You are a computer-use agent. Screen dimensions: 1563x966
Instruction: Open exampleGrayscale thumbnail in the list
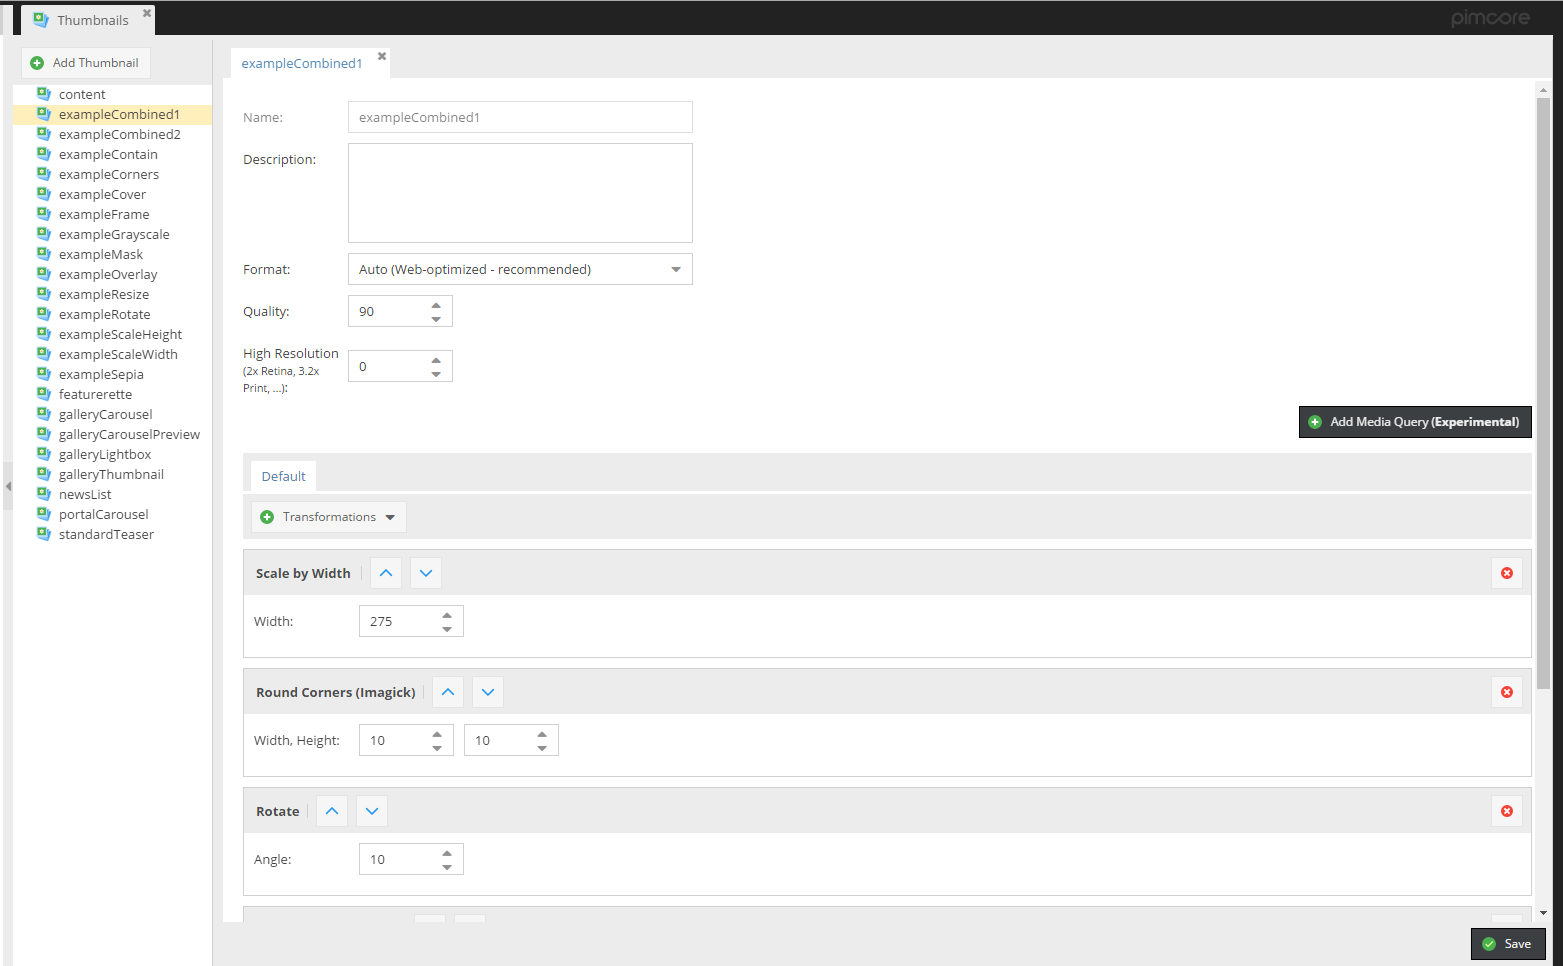[114, 234]
